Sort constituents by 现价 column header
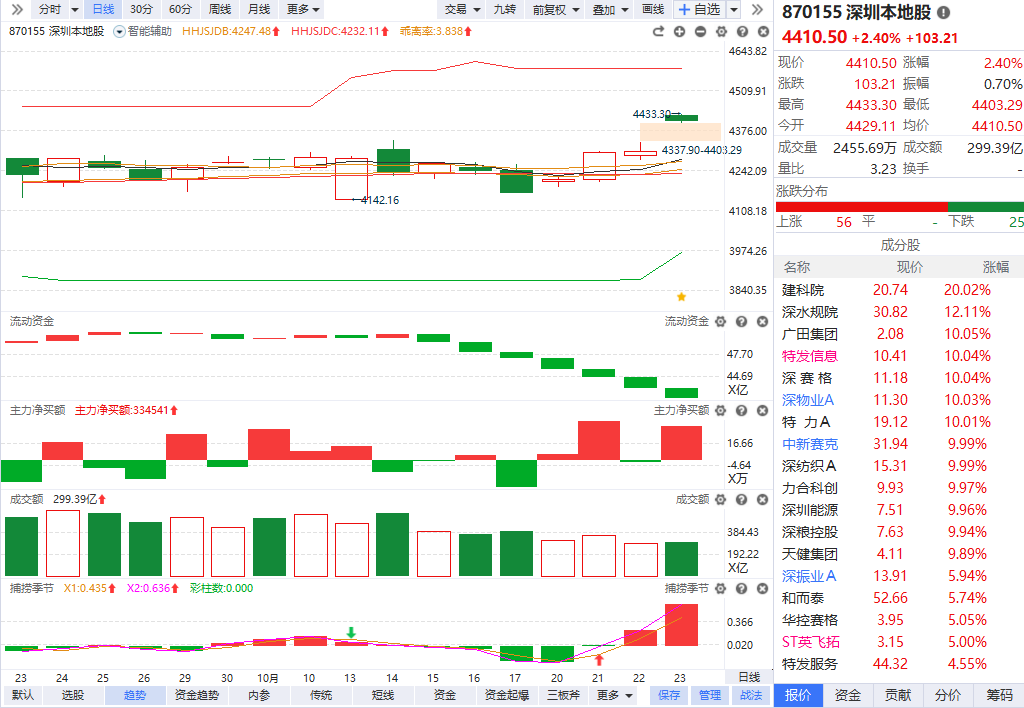The image size is (1024, 708). [910, 267]
